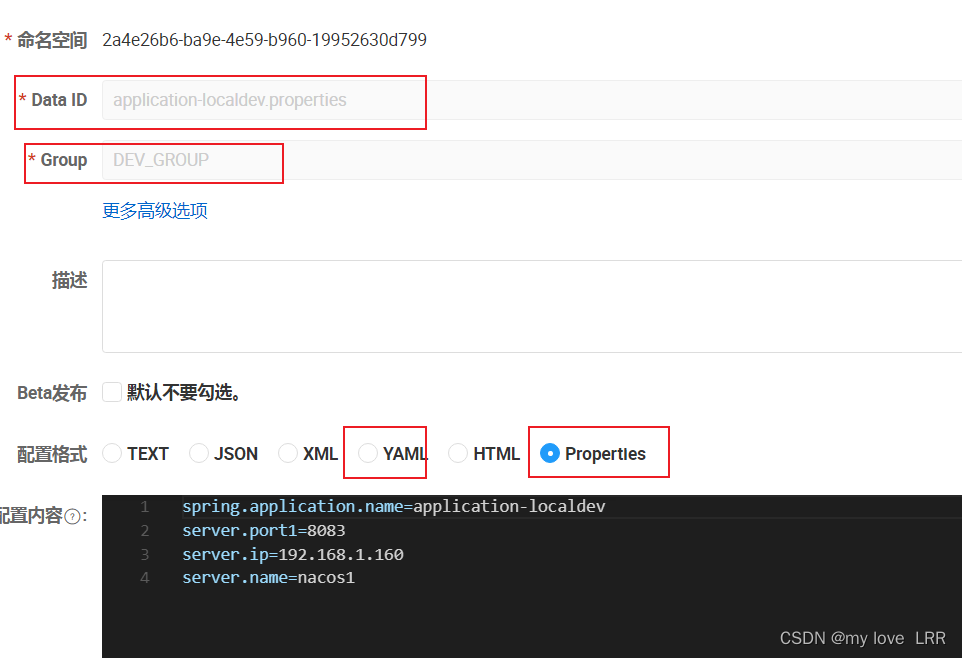Click code line server.ip=192.168.1.160
Image resolution: width=962 pixels, height=658 pixels.
click(293, 554)
